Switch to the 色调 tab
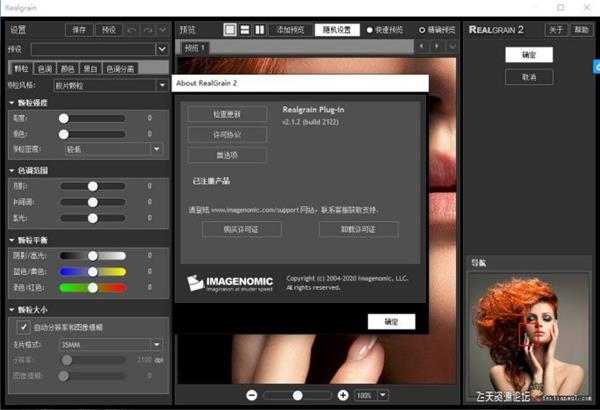 pos(46,68)
